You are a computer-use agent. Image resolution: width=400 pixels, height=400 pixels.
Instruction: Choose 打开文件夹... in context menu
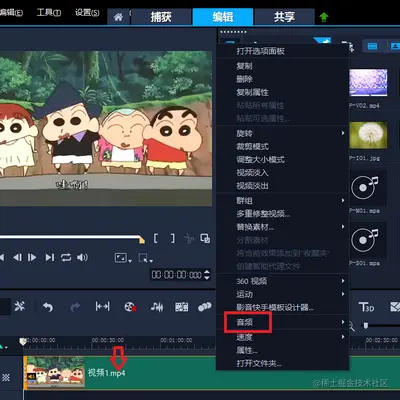282,363
